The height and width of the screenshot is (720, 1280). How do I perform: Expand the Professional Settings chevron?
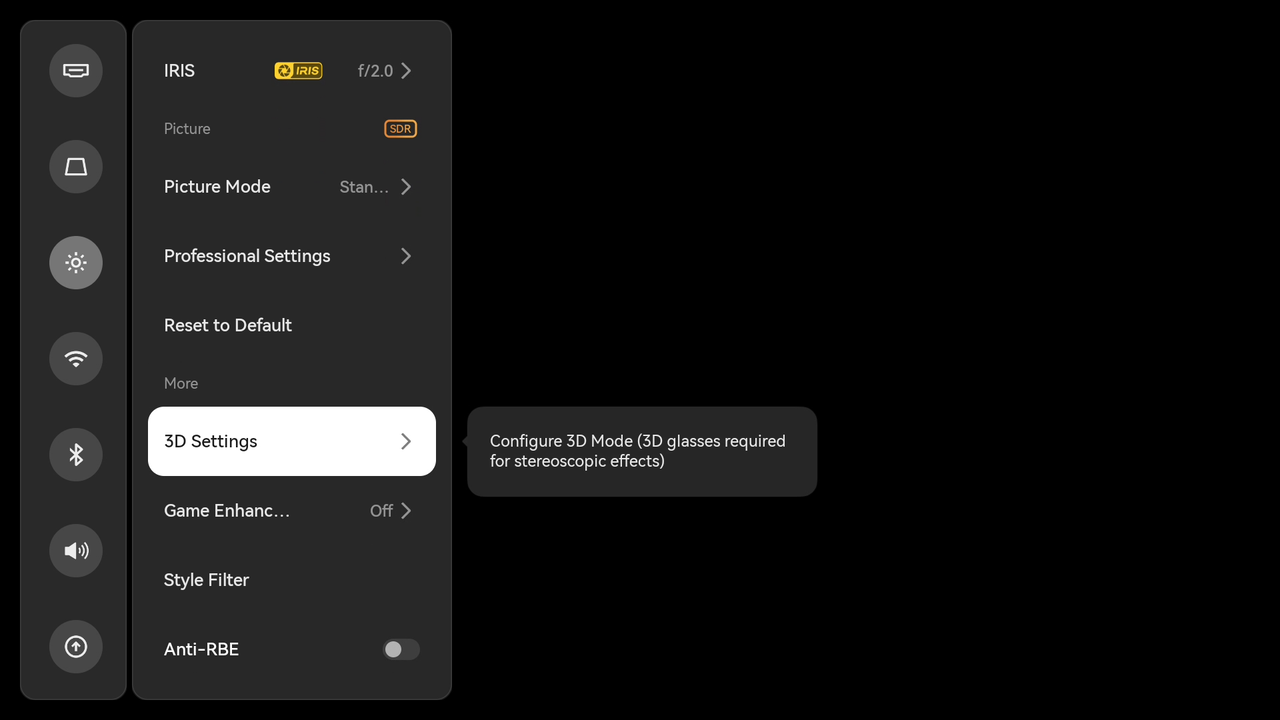[406, 256]
